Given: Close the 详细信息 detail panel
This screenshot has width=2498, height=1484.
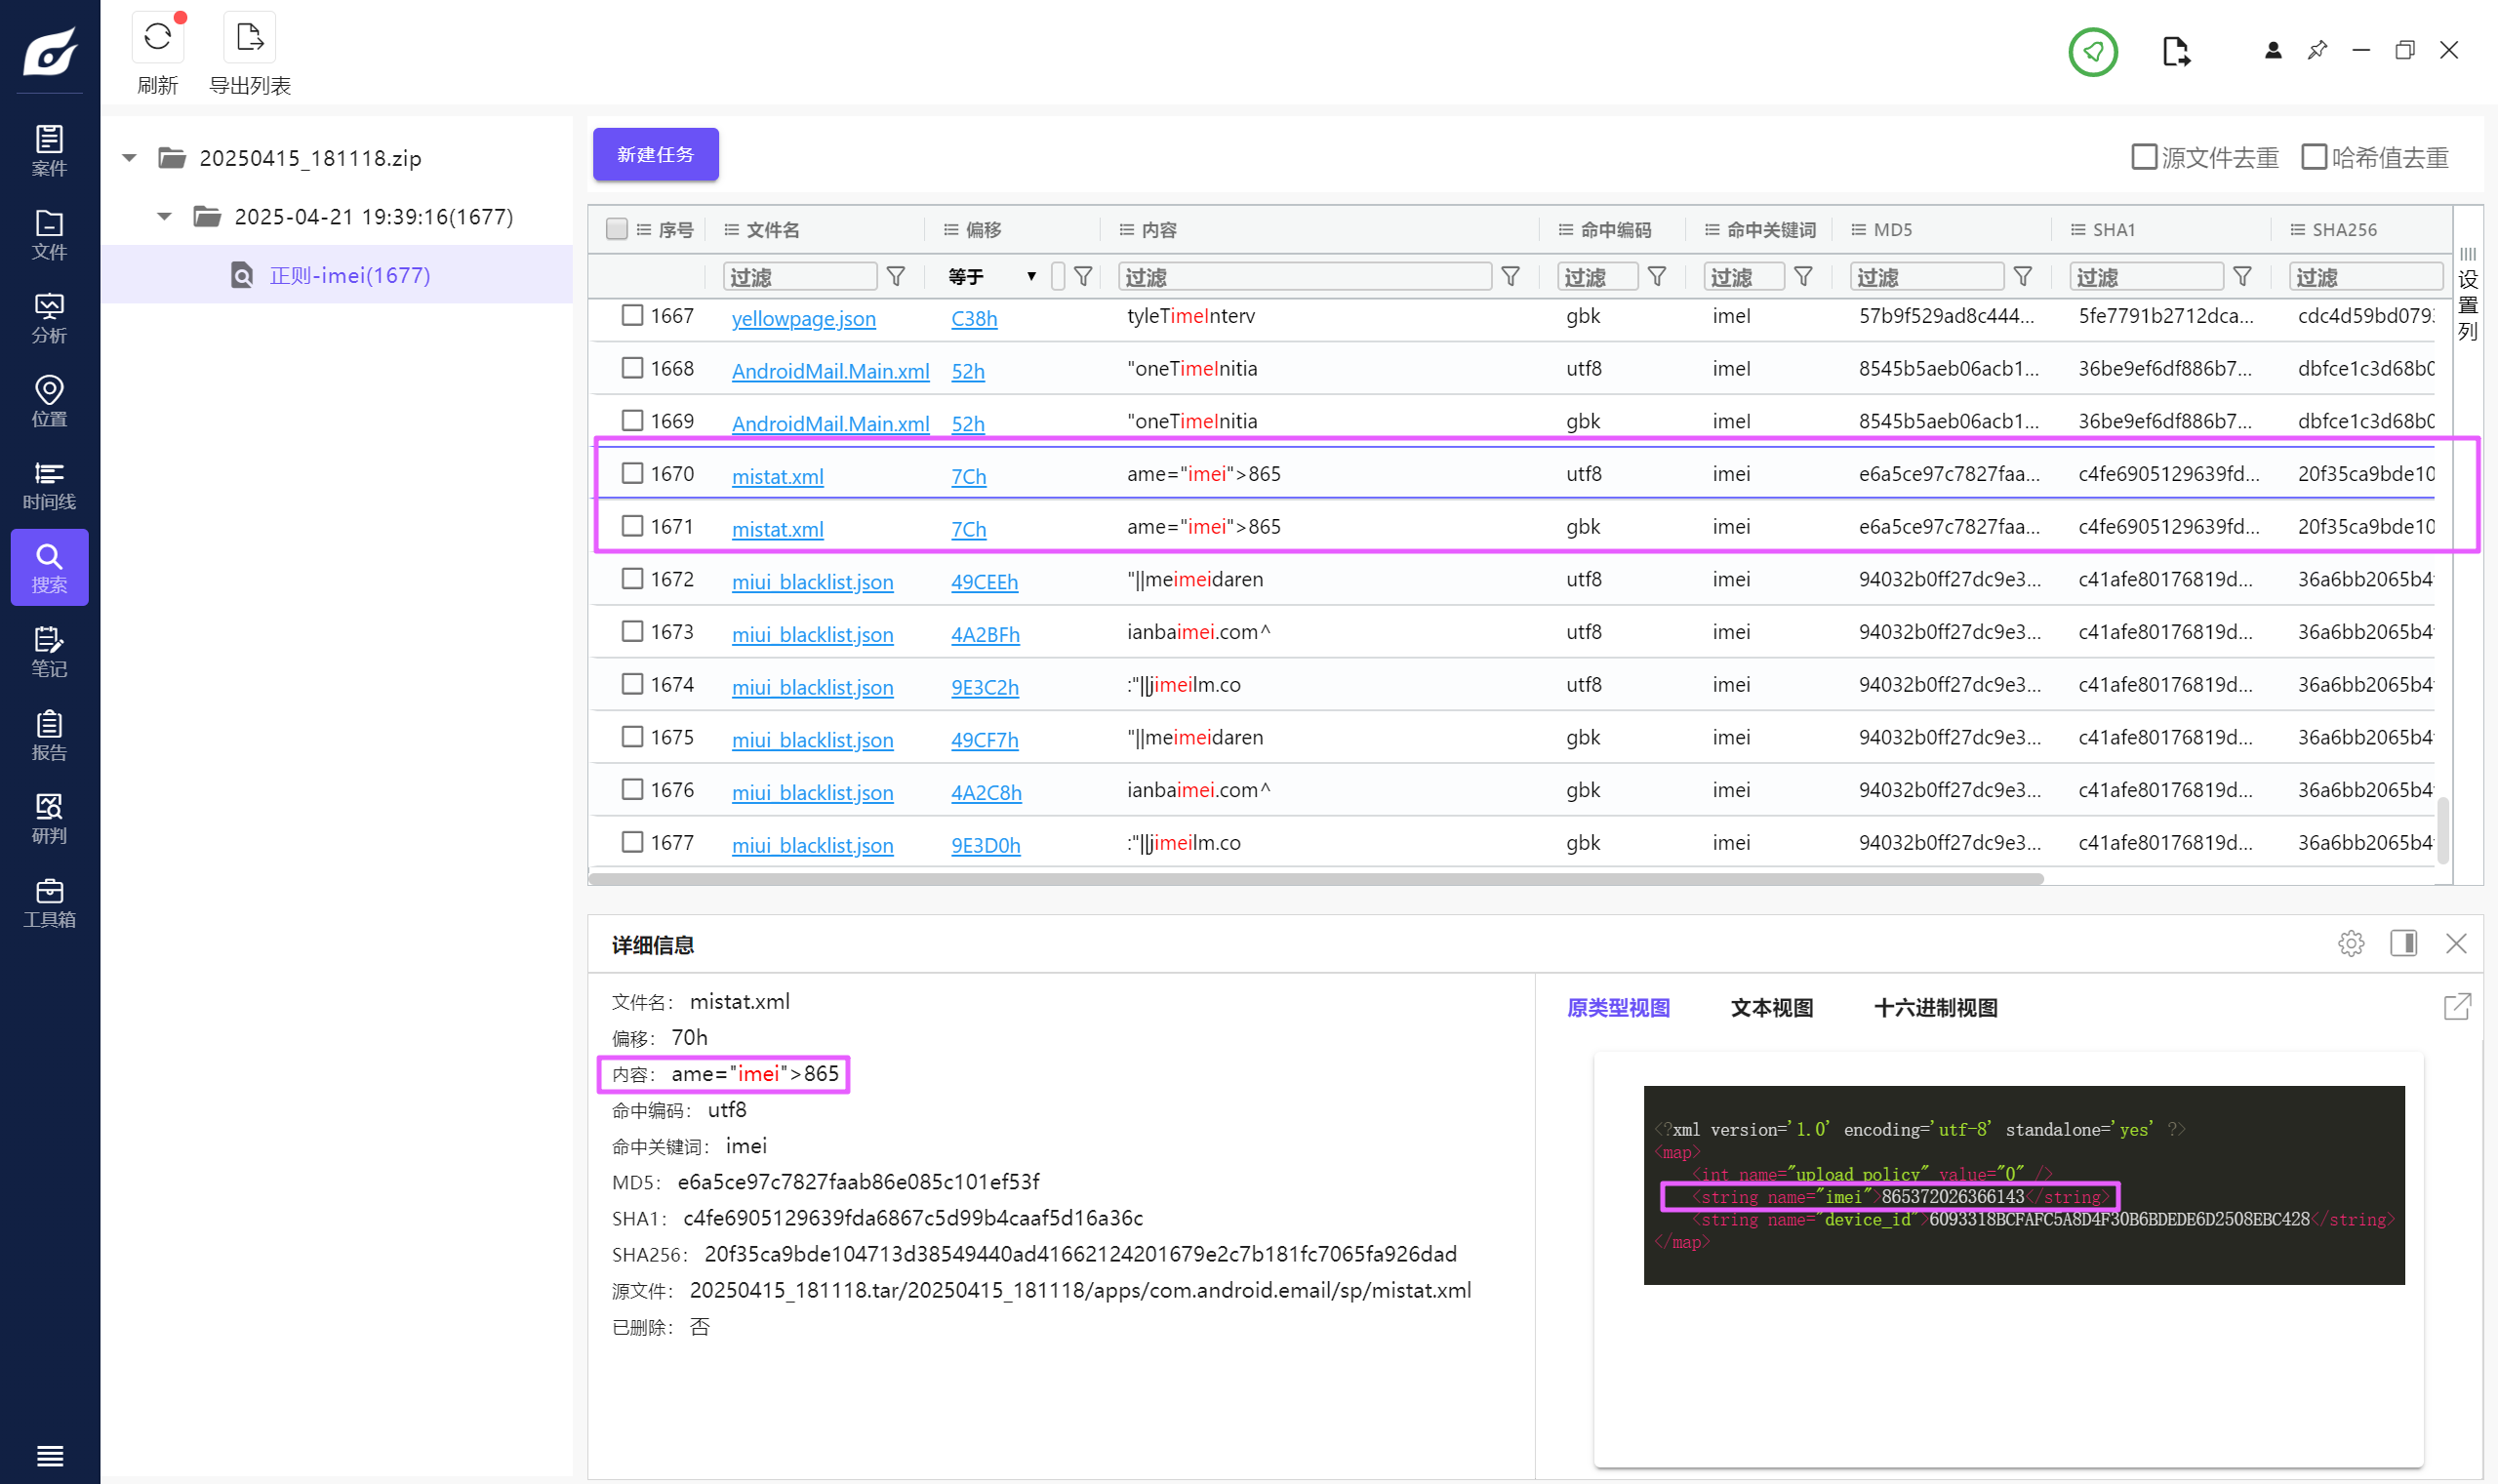Looking at the screenshot, I should click(x=2455, y=943).
